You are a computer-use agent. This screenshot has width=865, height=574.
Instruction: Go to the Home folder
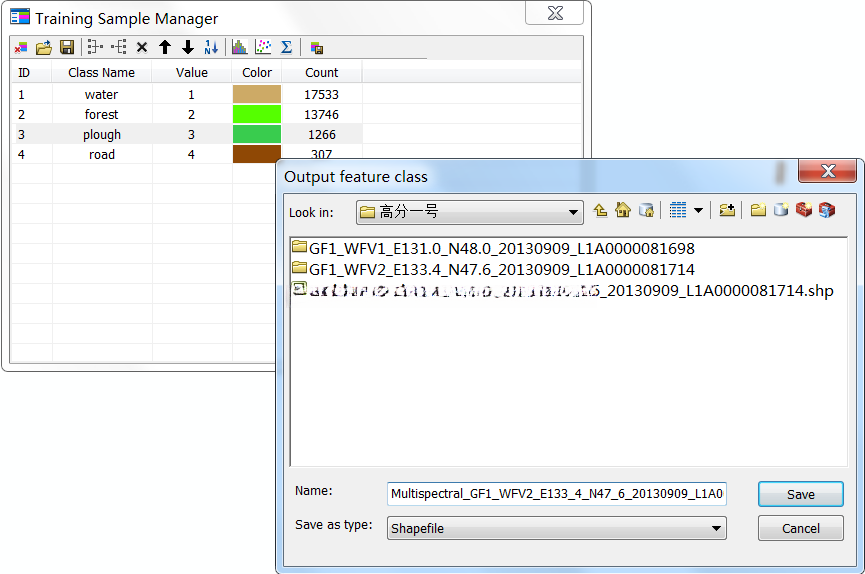coord(623,210)
